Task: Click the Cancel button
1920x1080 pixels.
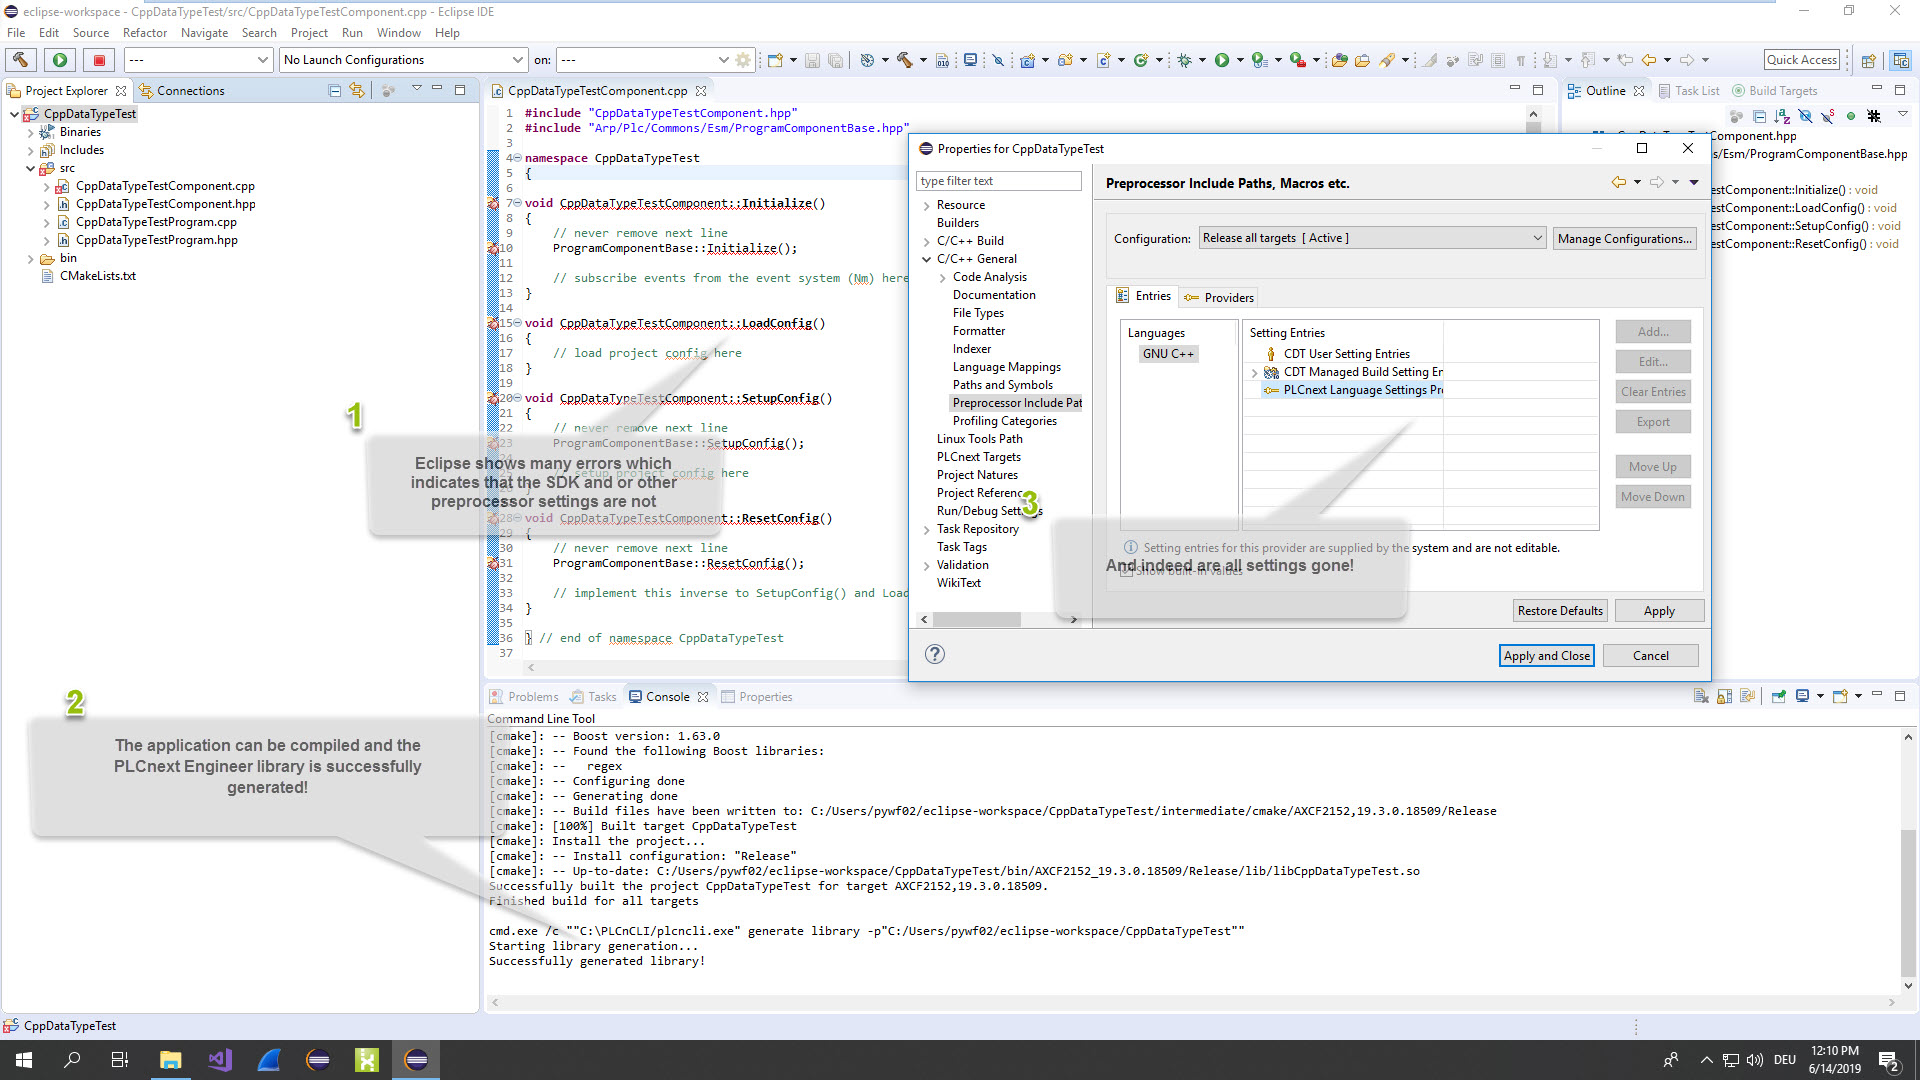Action: [1650, 655]
